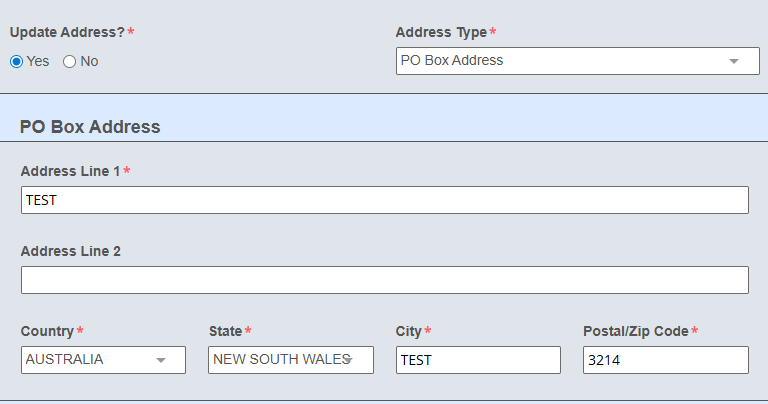
Task: Focus the empty Address Line 2 field
Action: (x=384, y=280)
